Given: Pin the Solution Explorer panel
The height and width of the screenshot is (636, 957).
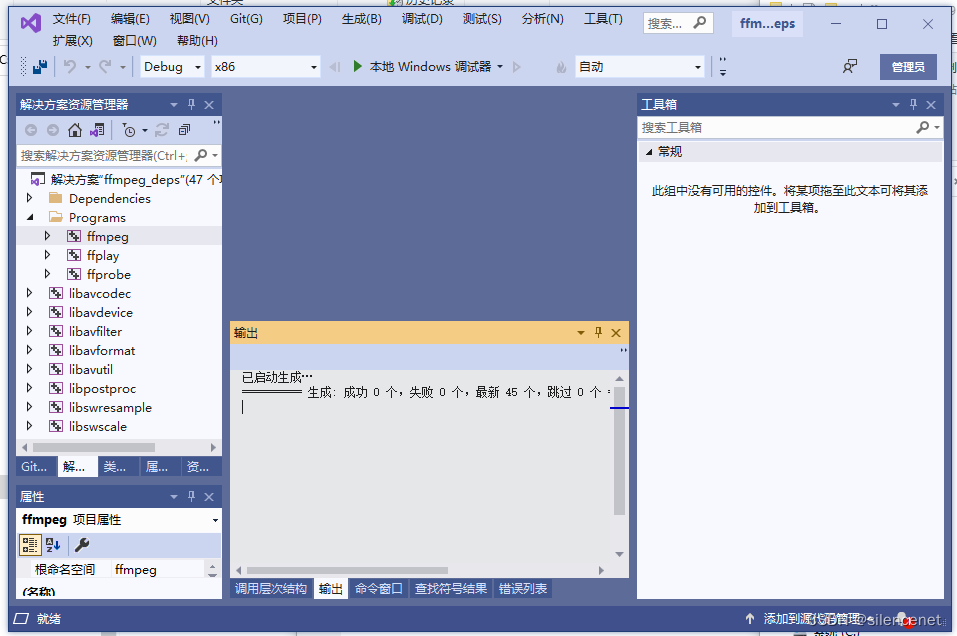Looking at the screenshot, I should click(x=191, y=104).
